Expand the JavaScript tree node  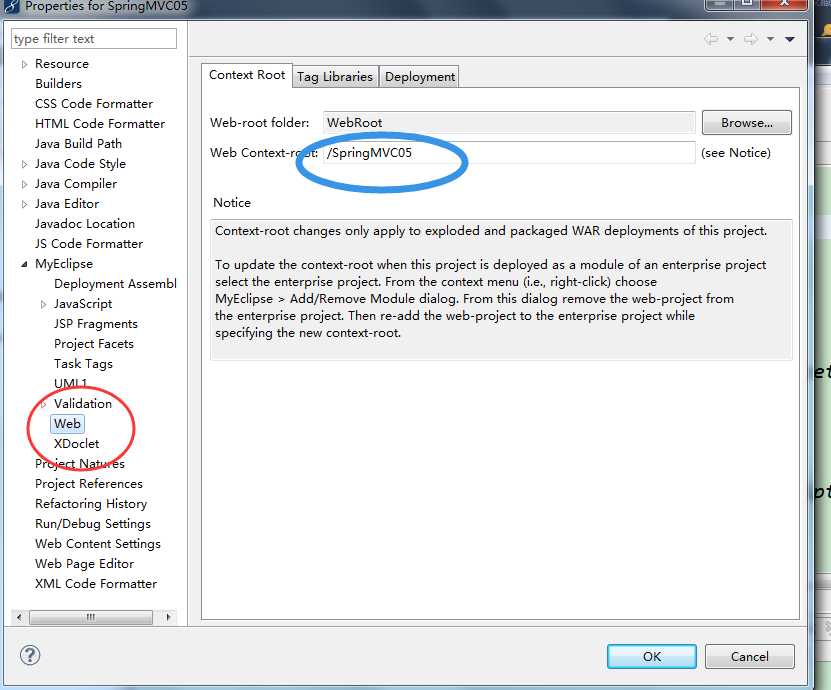click(x=43, y=304)
